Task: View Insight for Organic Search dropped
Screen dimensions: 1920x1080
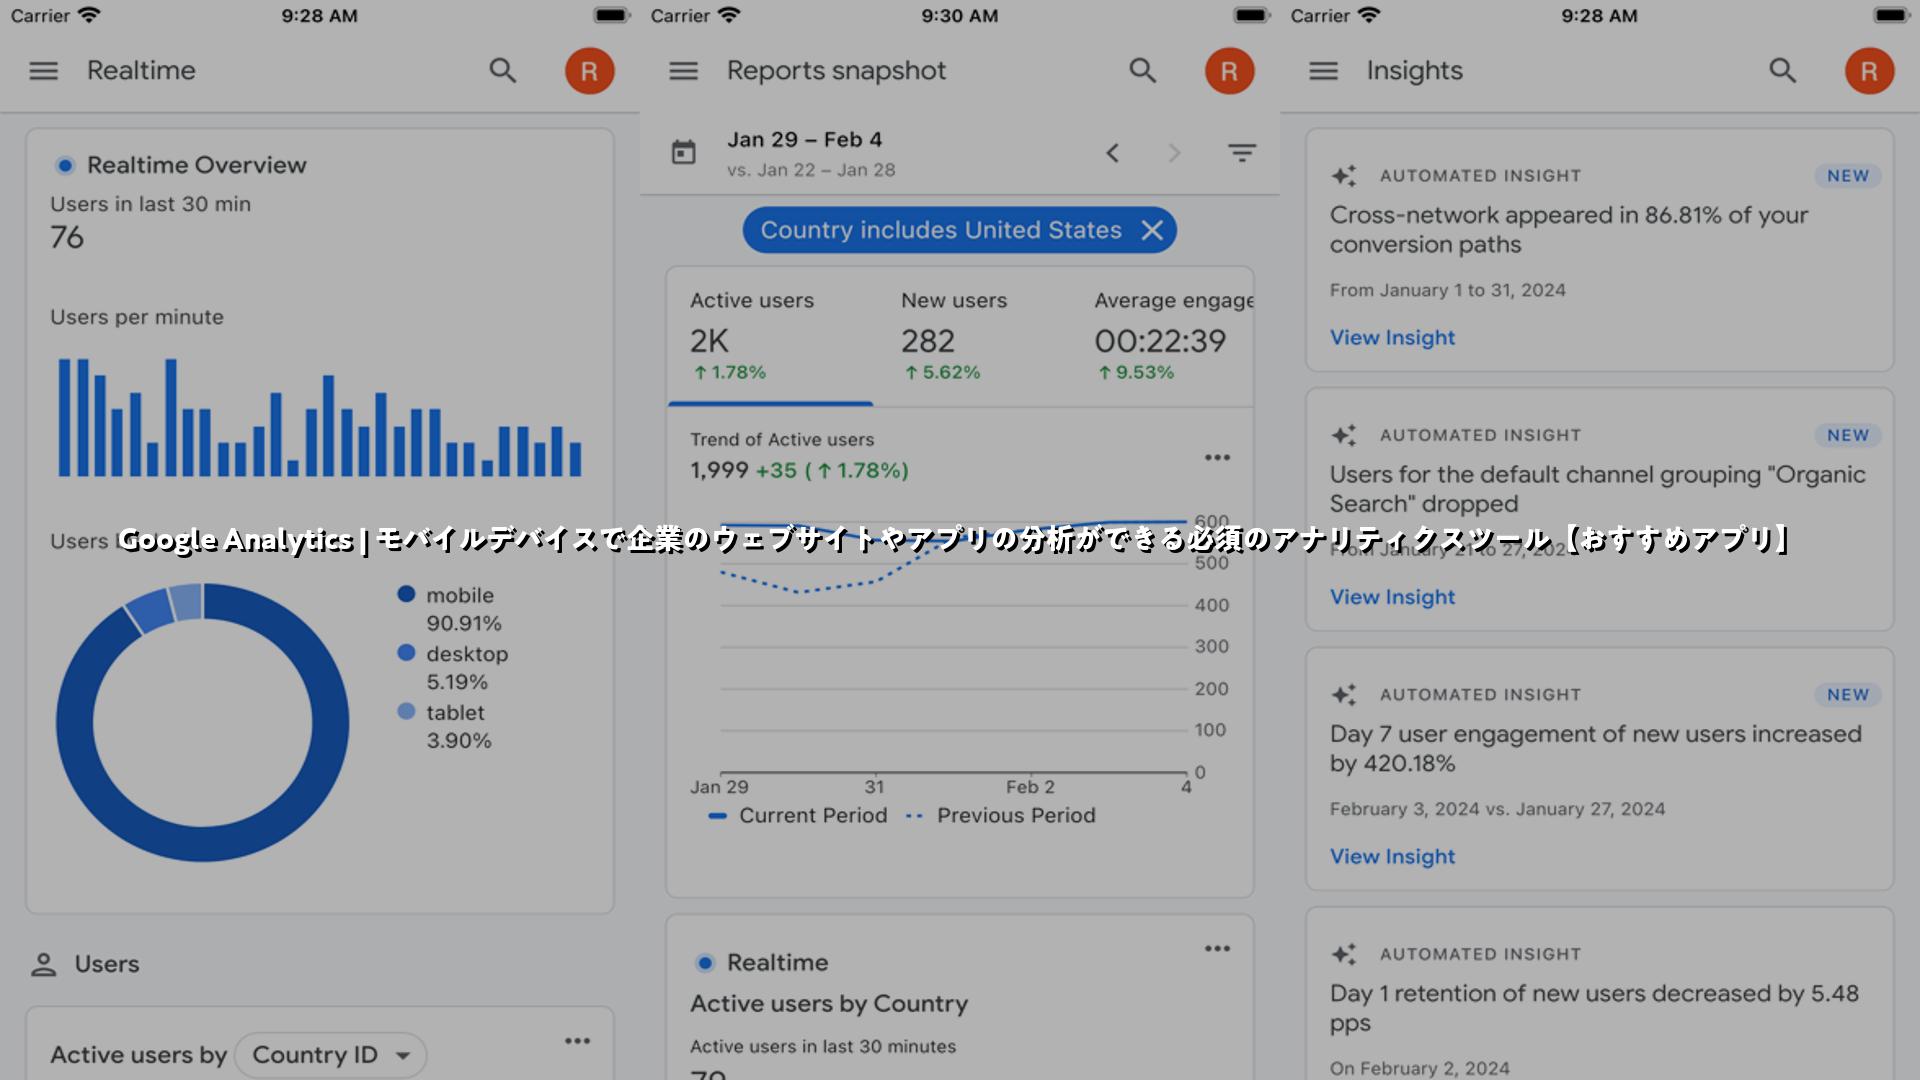Action: 1392,597
